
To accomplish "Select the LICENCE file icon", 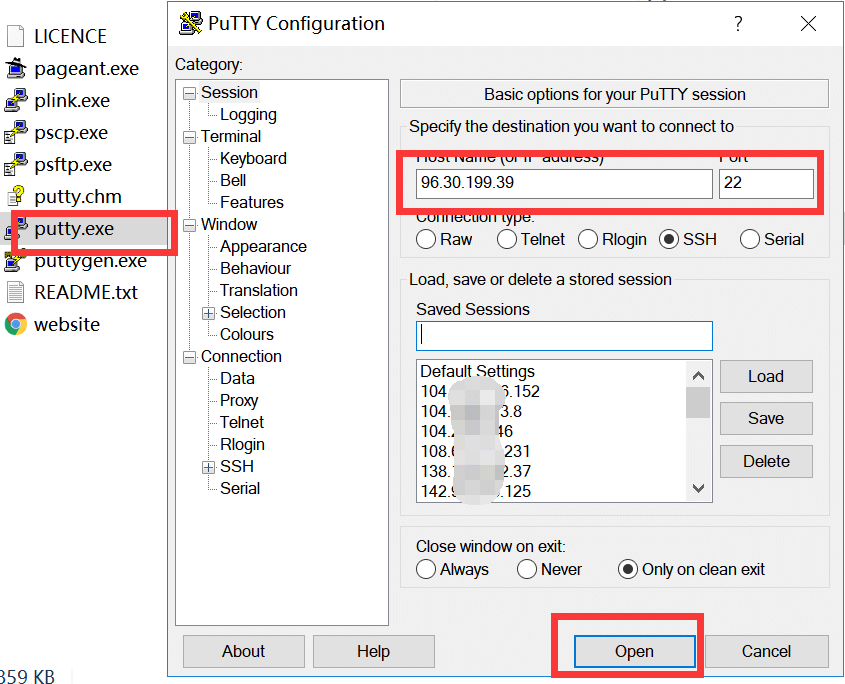I will point(16,36).
